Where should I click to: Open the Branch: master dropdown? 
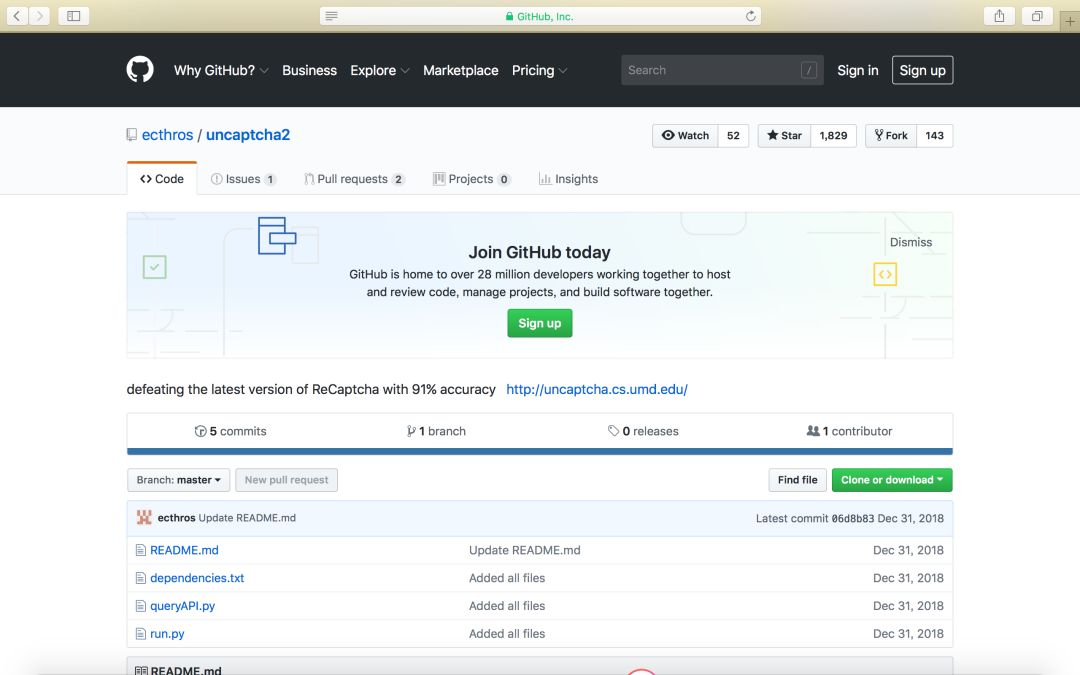(x=178, y=479)
